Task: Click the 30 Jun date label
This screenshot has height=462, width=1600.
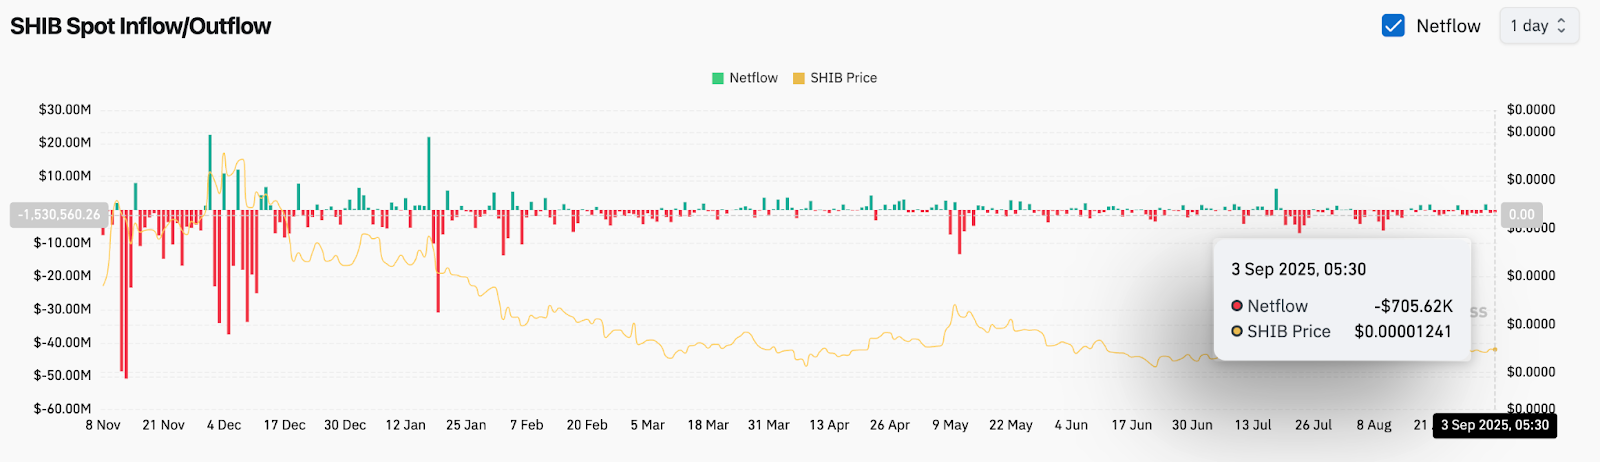Action: tap(1192, 425)
